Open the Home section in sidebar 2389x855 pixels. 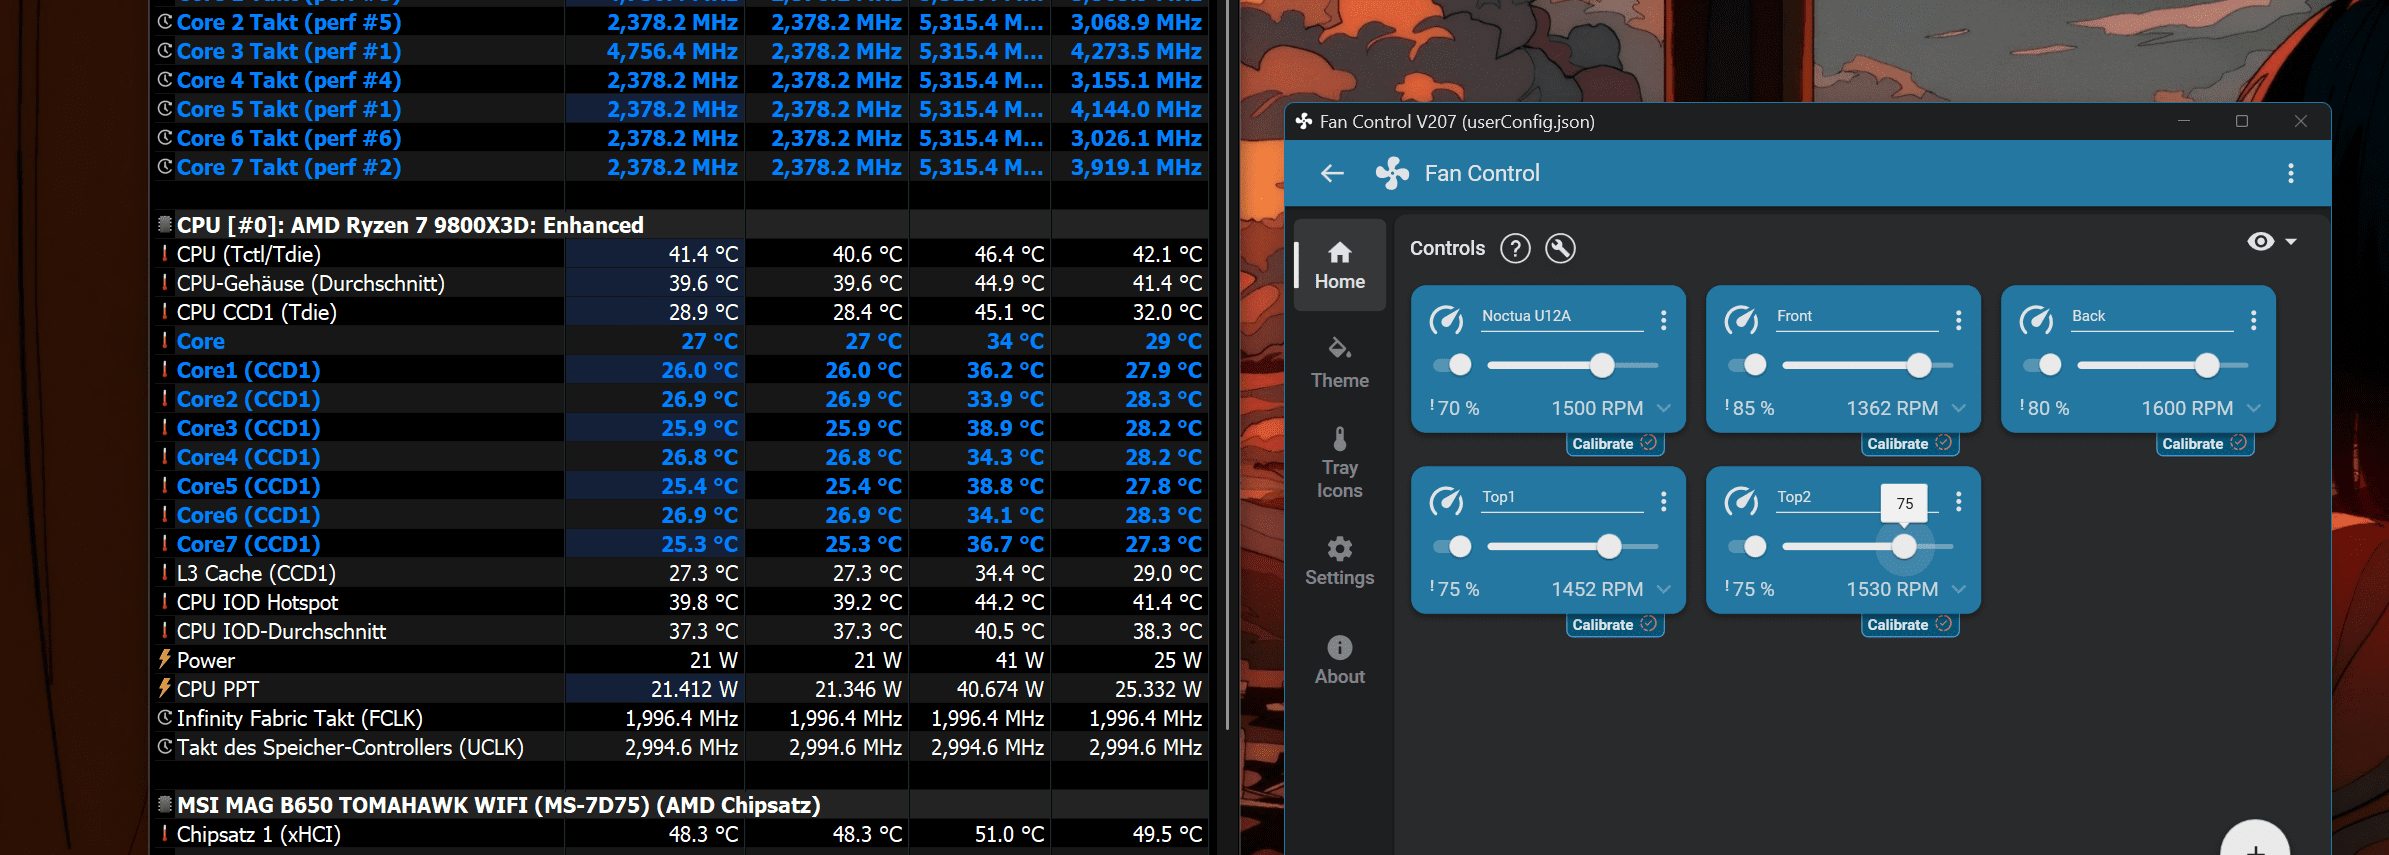1340,265
